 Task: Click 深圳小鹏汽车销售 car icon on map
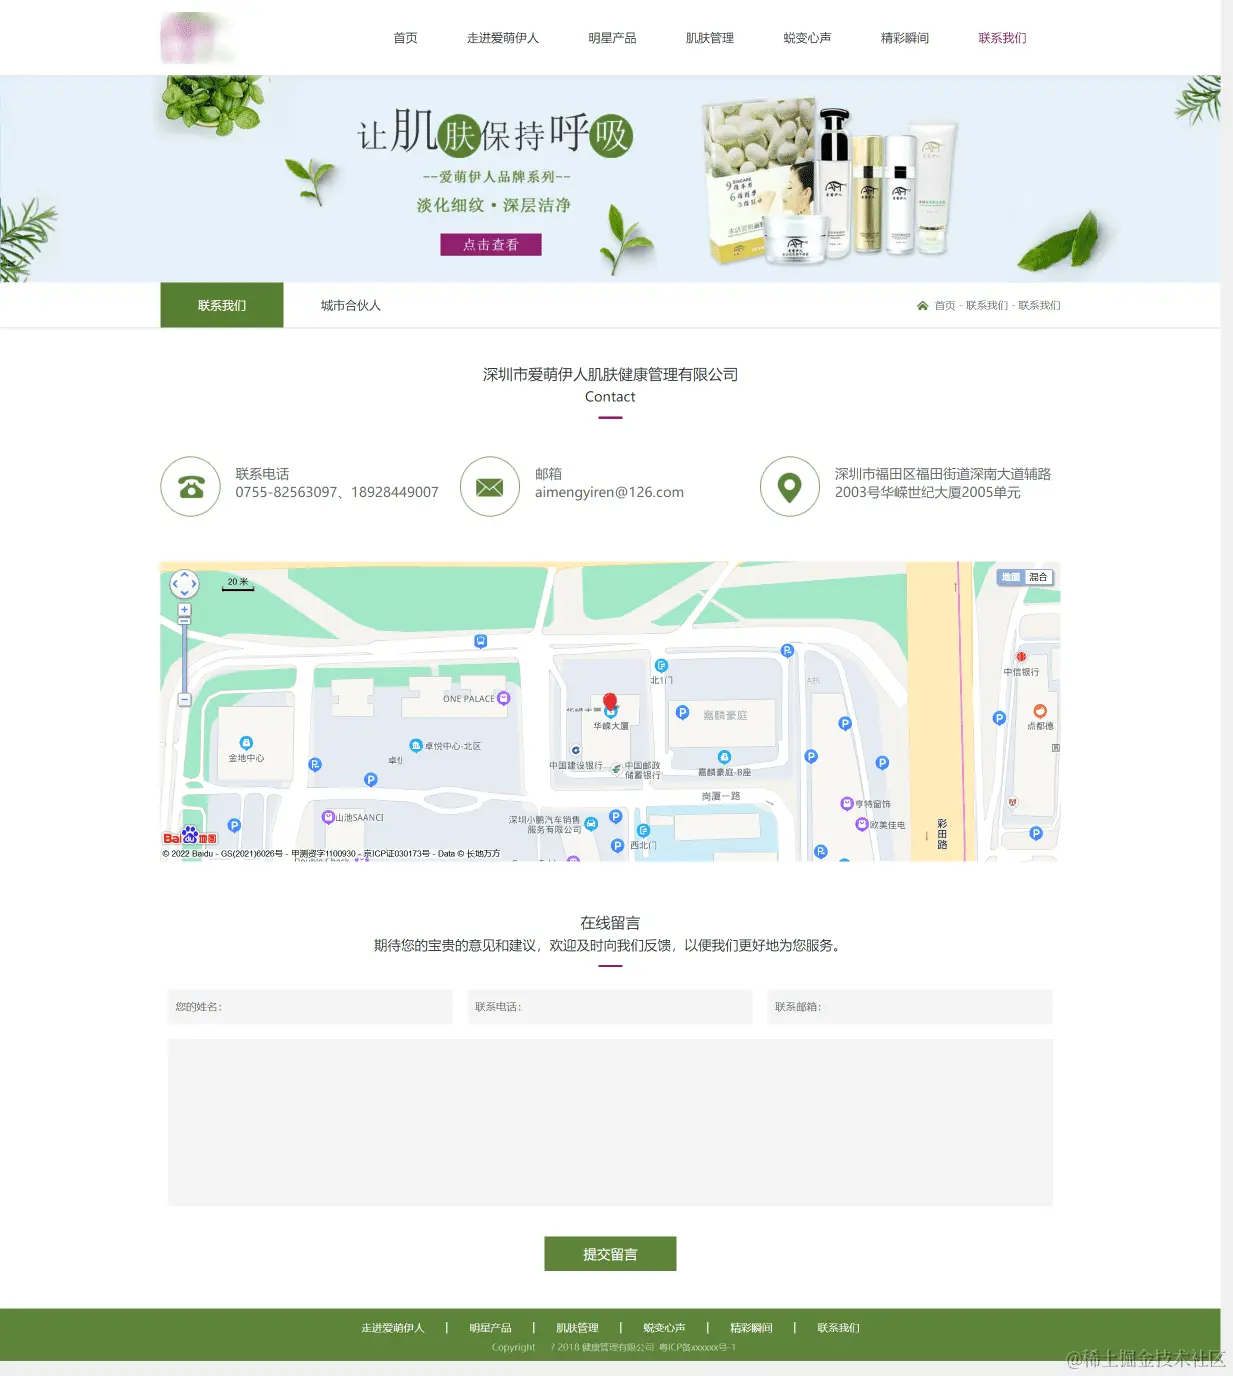[x=591, y=824]
